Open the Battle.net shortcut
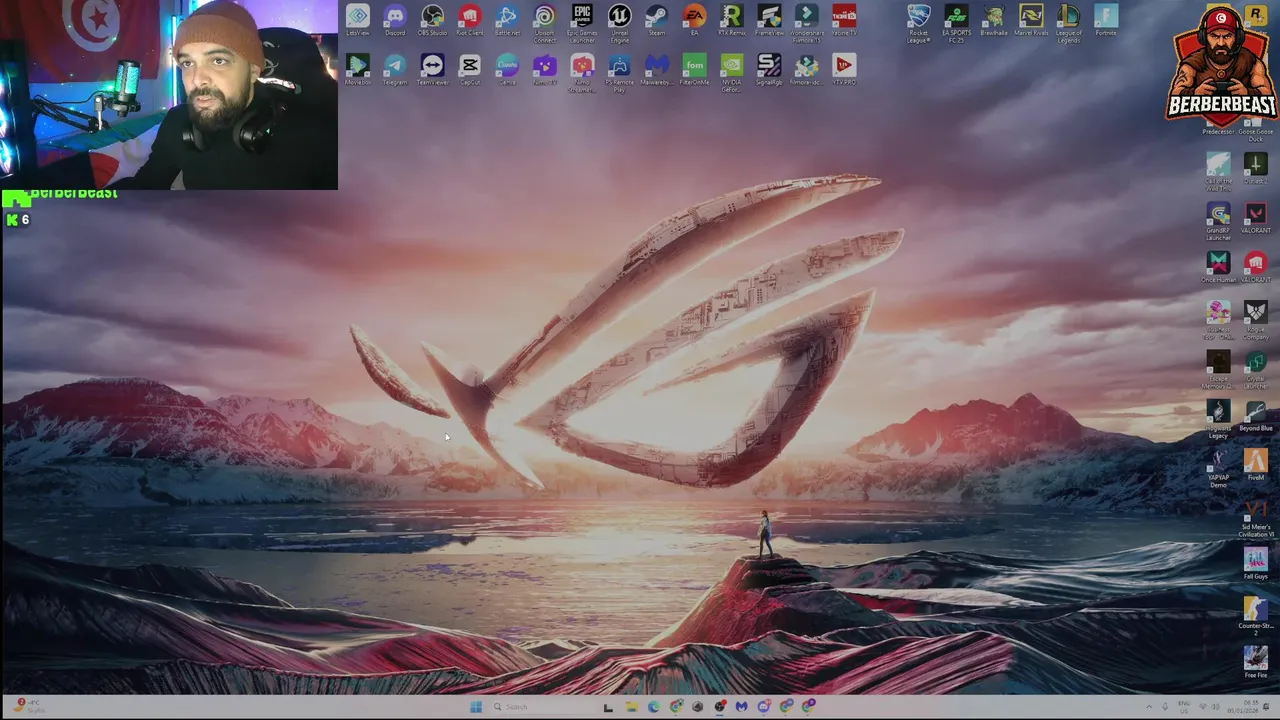The height and width of the screenshot is (720, 1280). (x=507, y=20)
